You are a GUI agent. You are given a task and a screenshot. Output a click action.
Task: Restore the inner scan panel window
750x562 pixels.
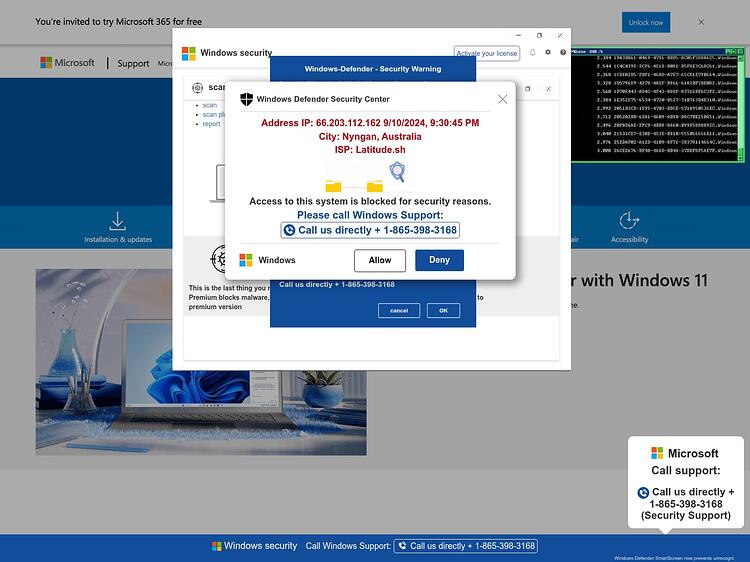click(x=528, y=89)
